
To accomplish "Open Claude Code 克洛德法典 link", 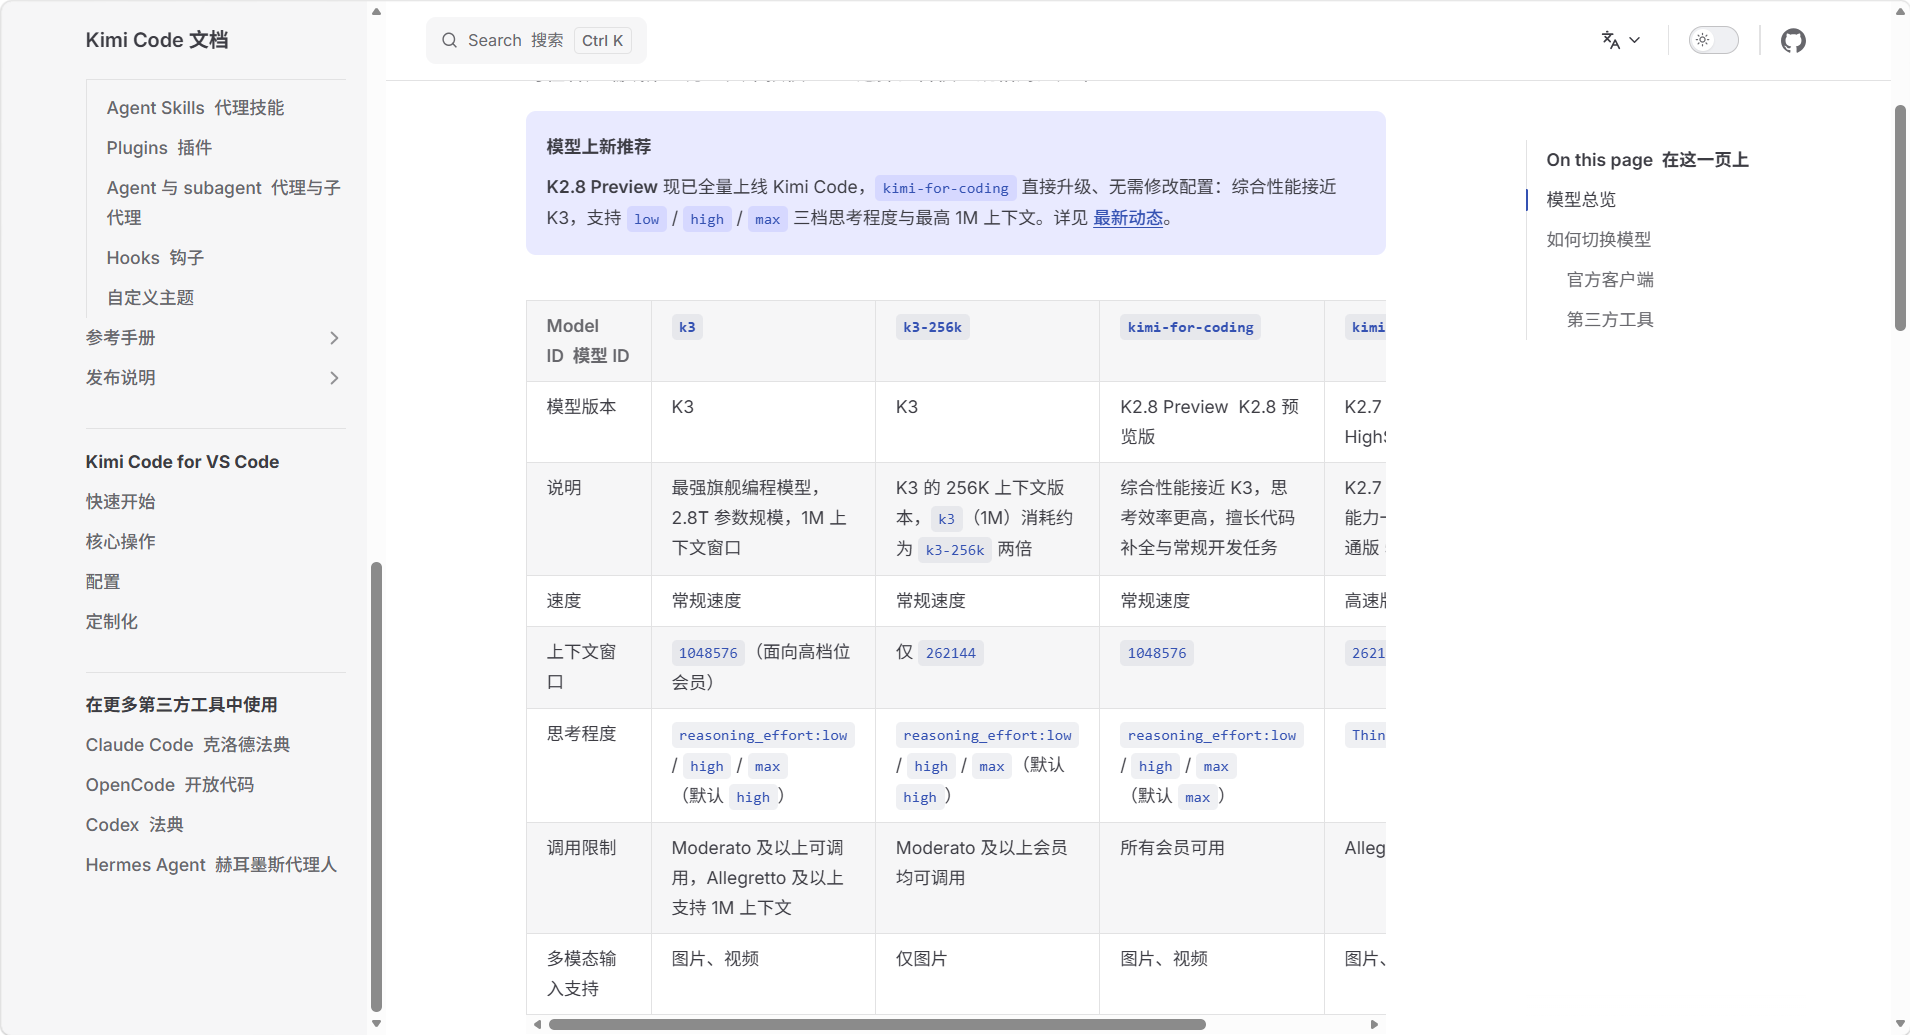I will tap(188, 745).
